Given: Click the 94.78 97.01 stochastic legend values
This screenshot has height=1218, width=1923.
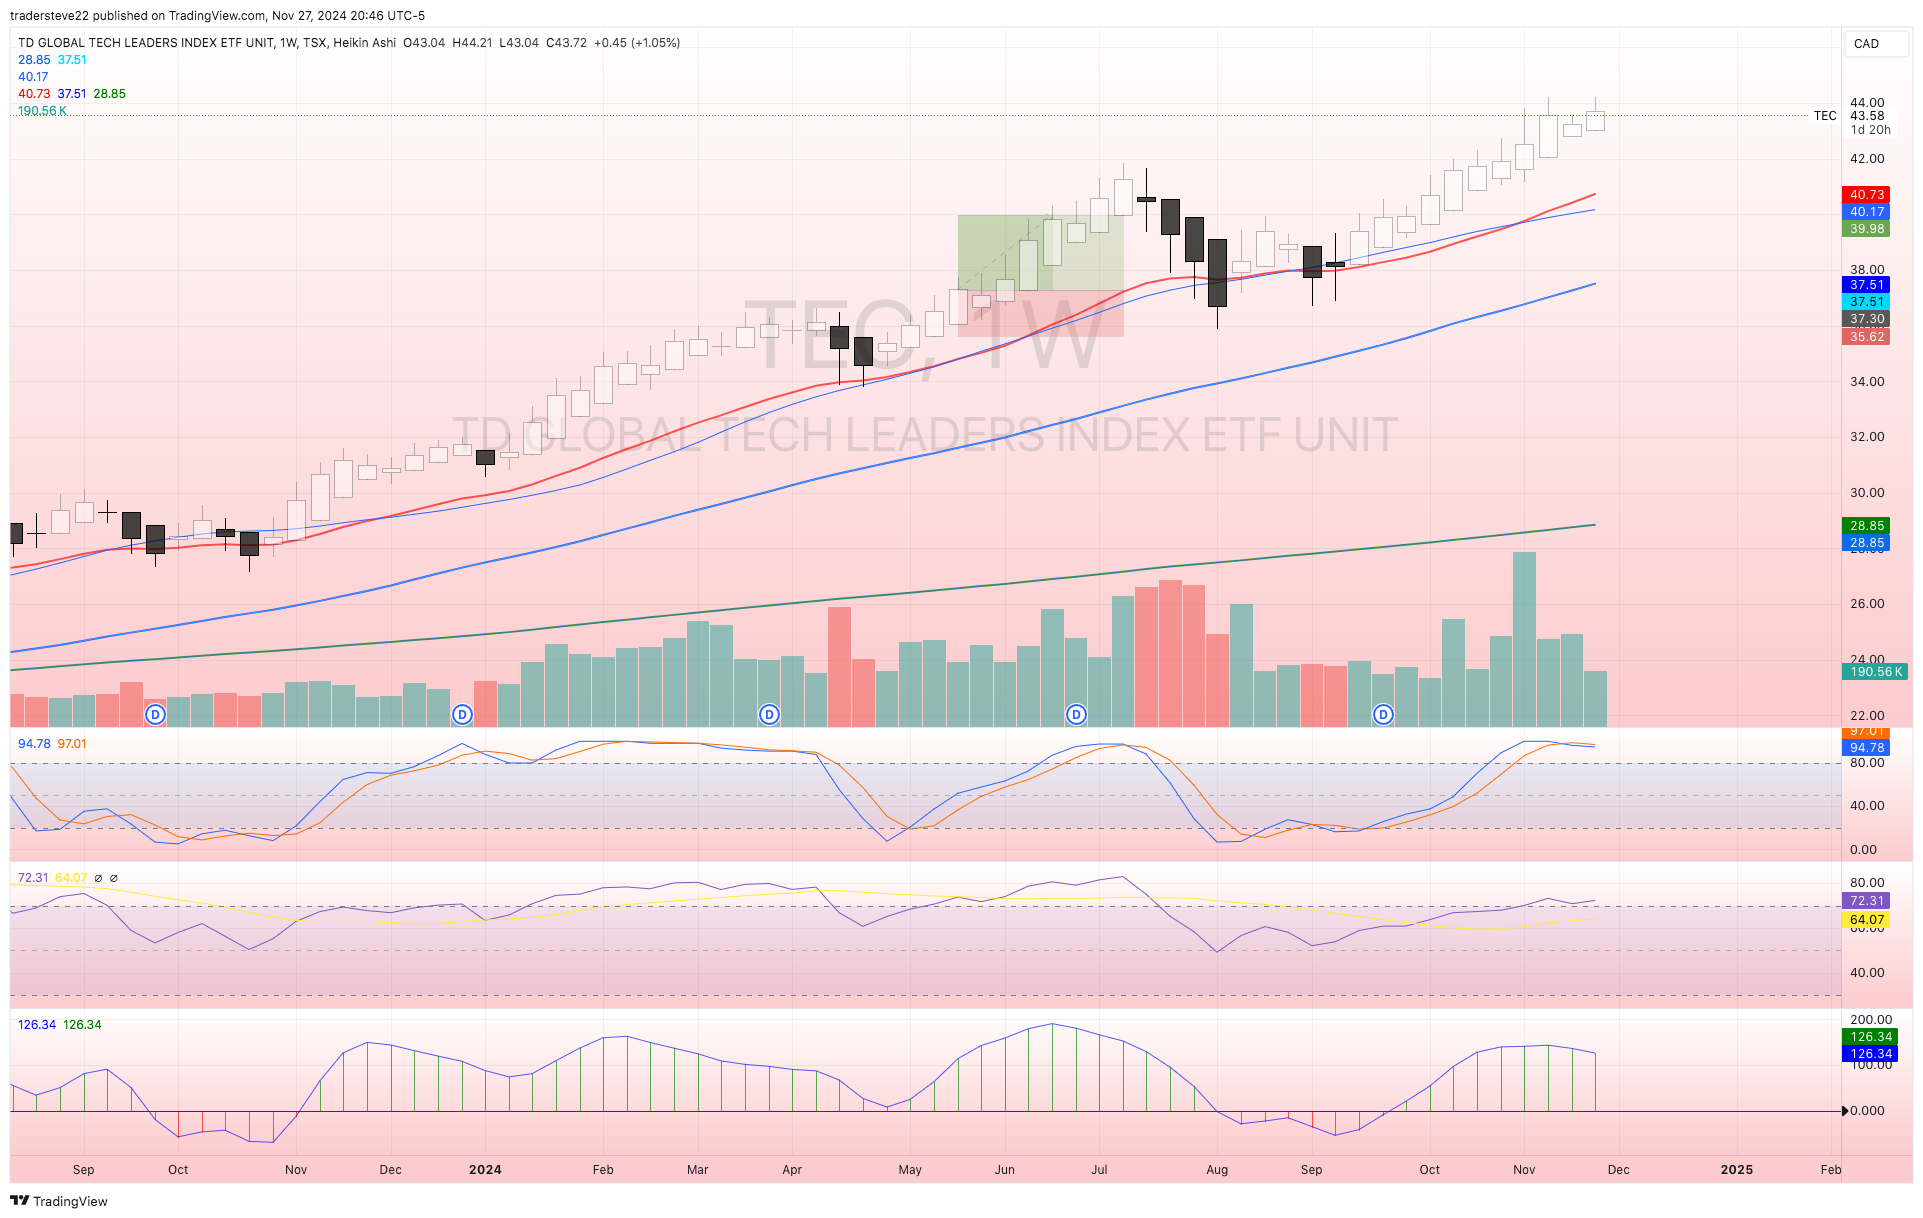Looking at the screenshot, I should click(52, 744).
